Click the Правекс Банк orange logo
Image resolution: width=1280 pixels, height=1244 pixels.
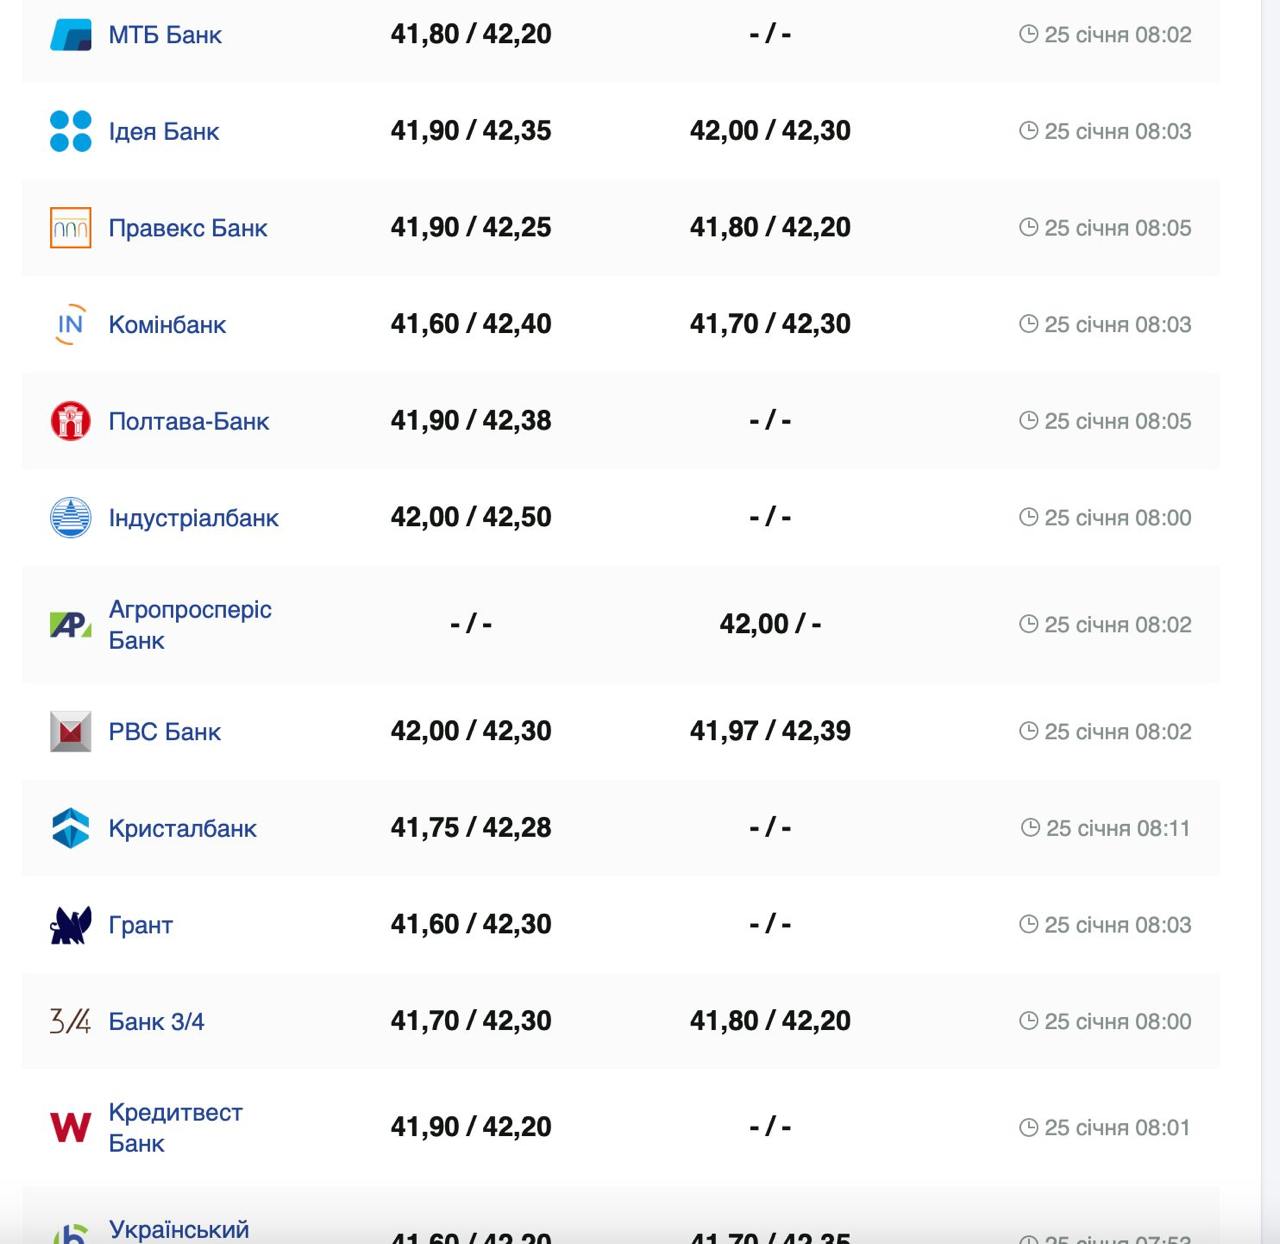point(70,228)
